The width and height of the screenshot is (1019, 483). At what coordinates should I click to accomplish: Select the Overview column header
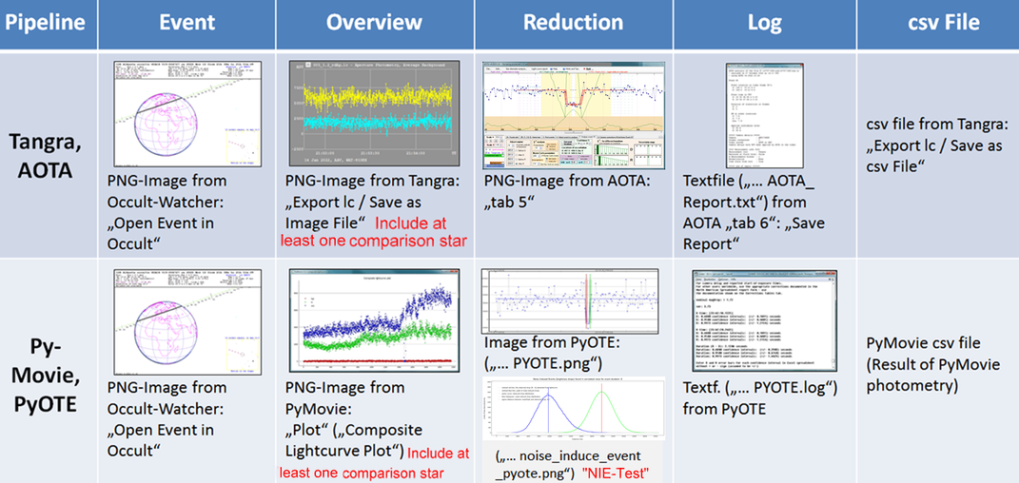[374, 23]
